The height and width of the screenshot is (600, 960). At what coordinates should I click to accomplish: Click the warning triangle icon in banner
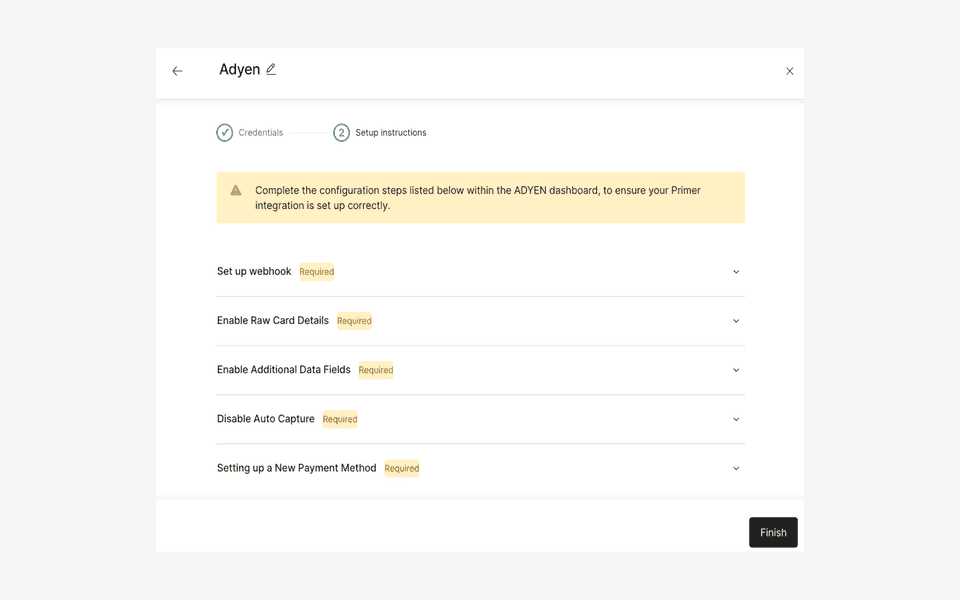[236, 190]
